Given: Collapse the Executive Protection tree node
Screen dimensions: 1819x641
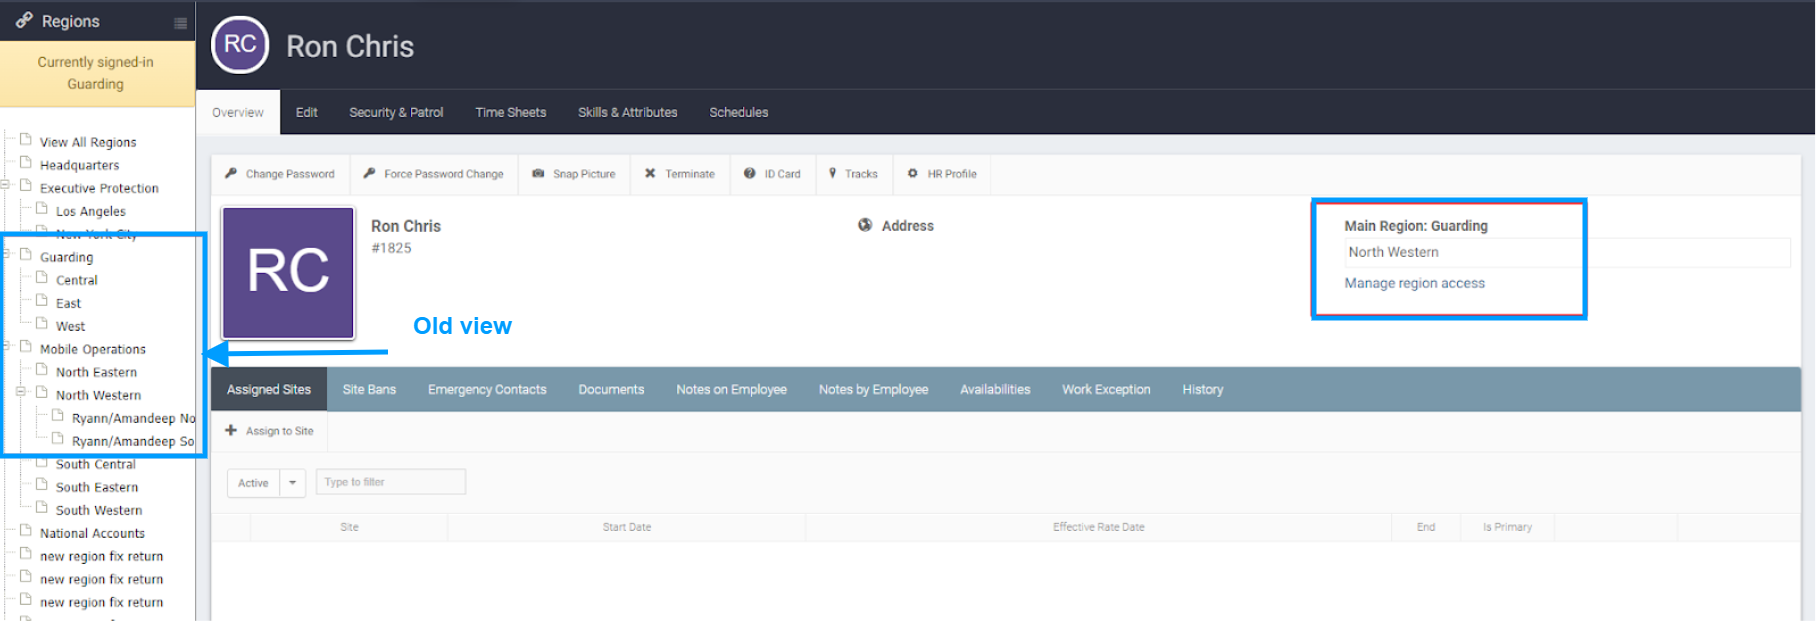Looking at the screenshot, I should 5,184.
